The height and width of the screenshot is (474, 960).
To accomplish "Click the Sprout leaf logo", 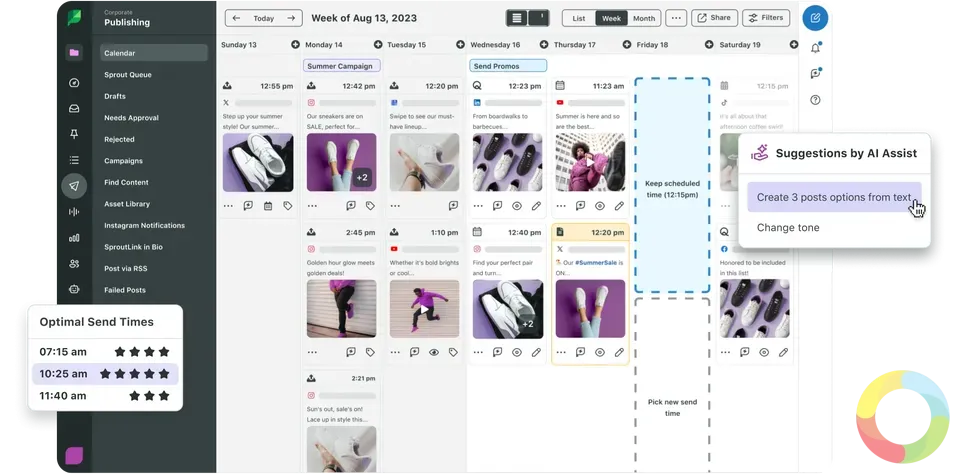I will tap(74, 18).
